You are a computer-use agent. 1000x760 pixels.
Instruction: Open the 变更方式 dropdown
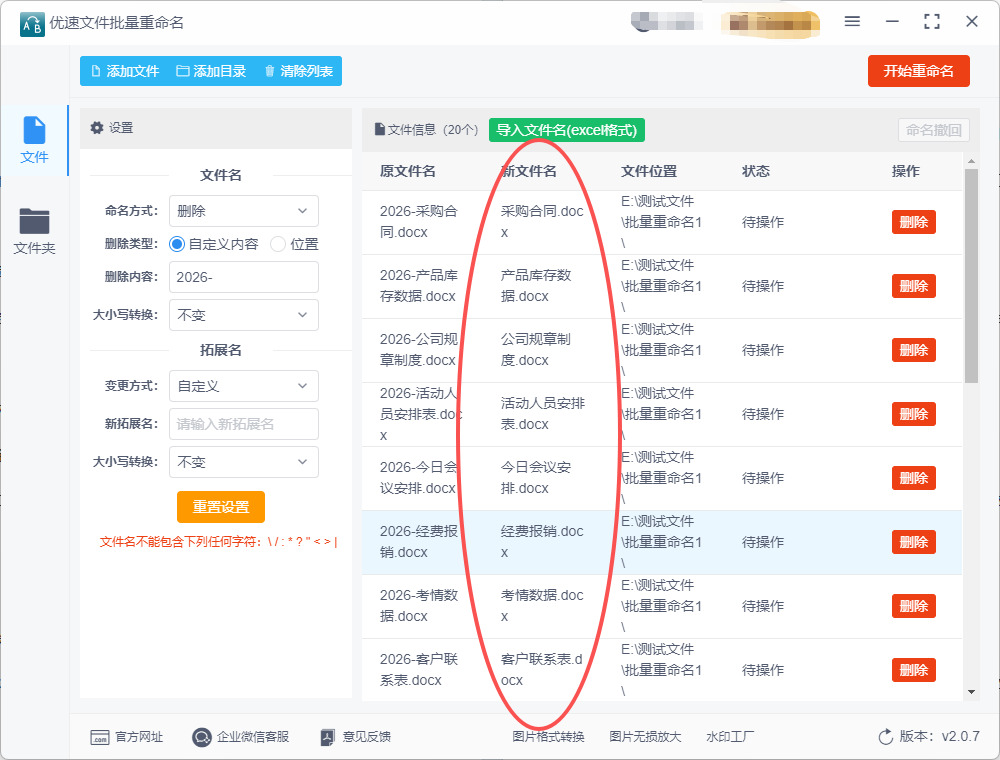[243, 386]
